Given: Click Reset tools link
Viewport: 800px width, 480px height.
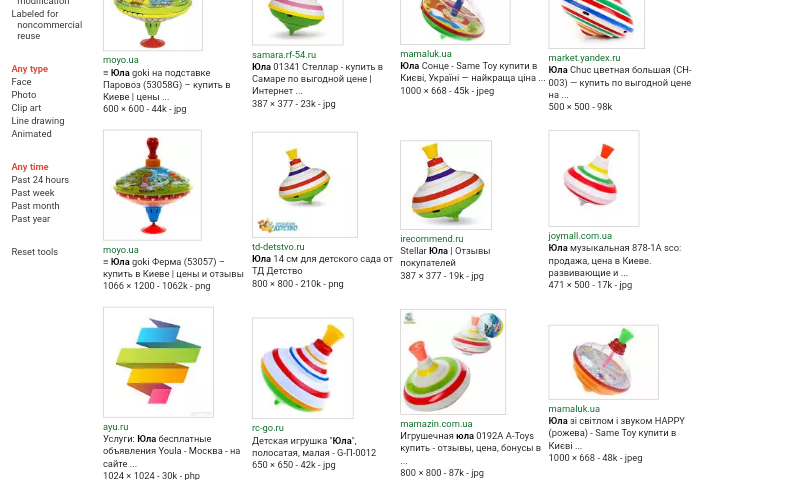Looking at the screenshot, I should [x=35, y=251].
